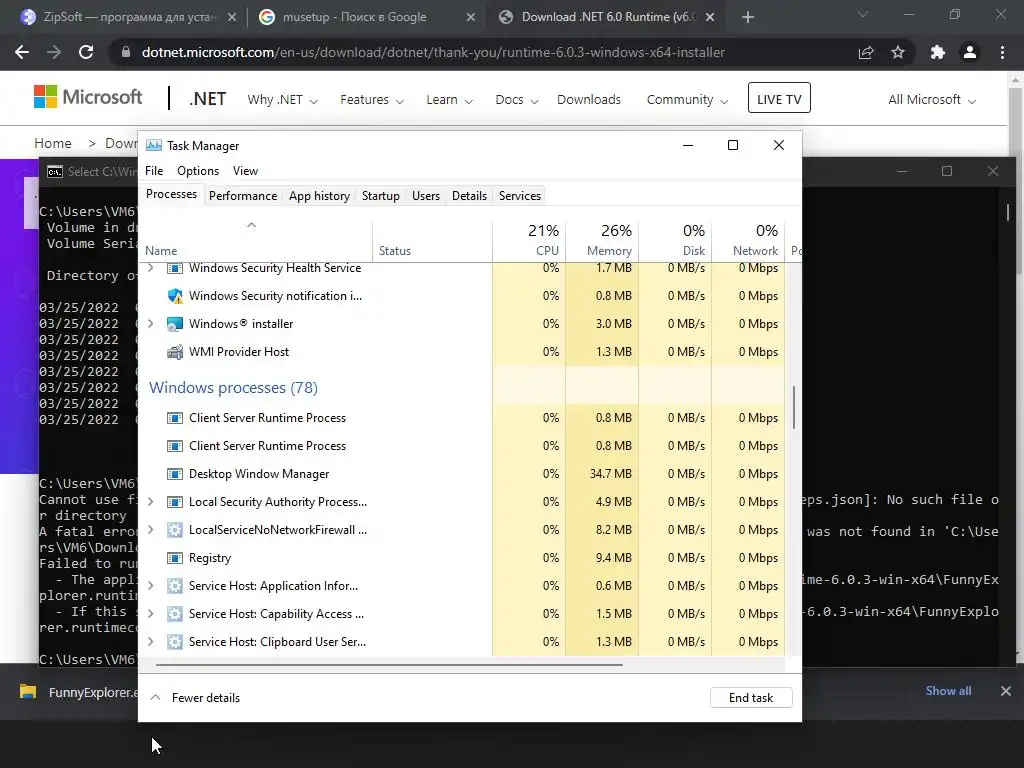Click the tab search chevron in Chrome
The height and width of the screenshot is (768, 1024).
[x=863, y=14]
